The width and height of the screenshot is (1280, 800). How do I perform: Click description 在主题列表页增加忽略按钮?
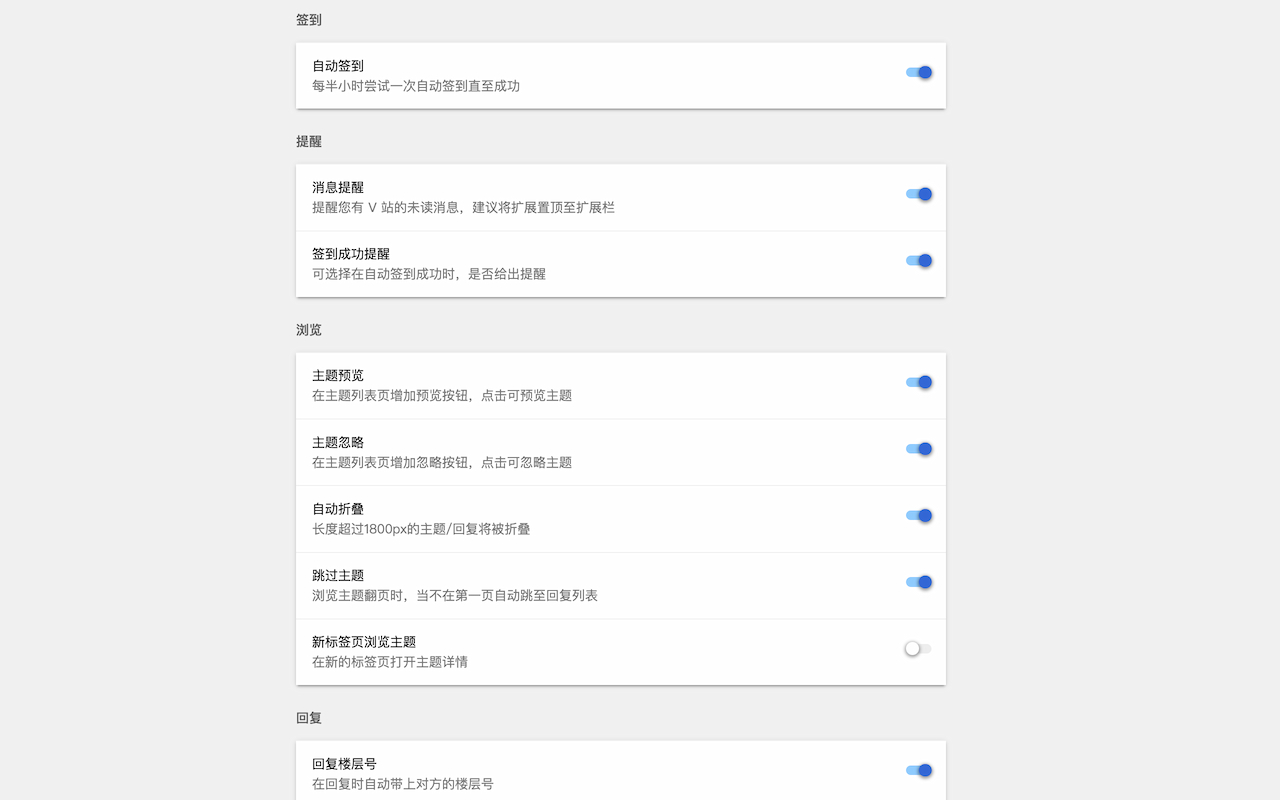[x=442, y=463]
